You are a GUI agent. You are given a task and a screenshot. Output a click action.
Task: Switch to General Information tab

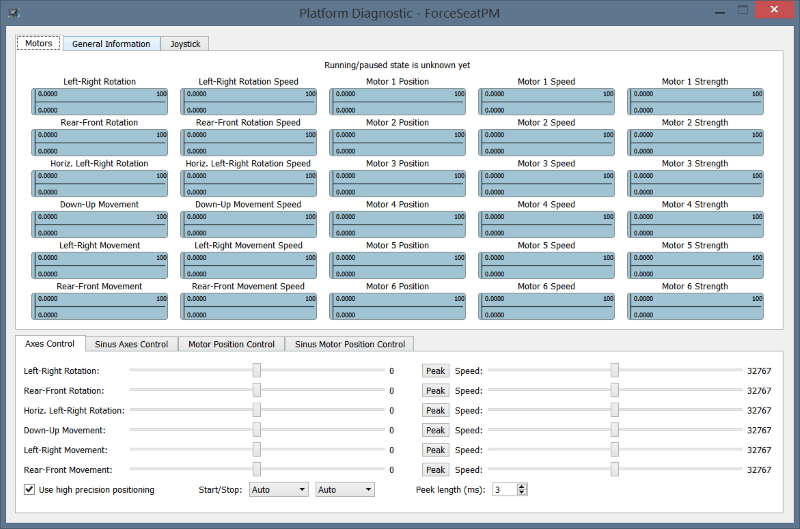[111, 44]
